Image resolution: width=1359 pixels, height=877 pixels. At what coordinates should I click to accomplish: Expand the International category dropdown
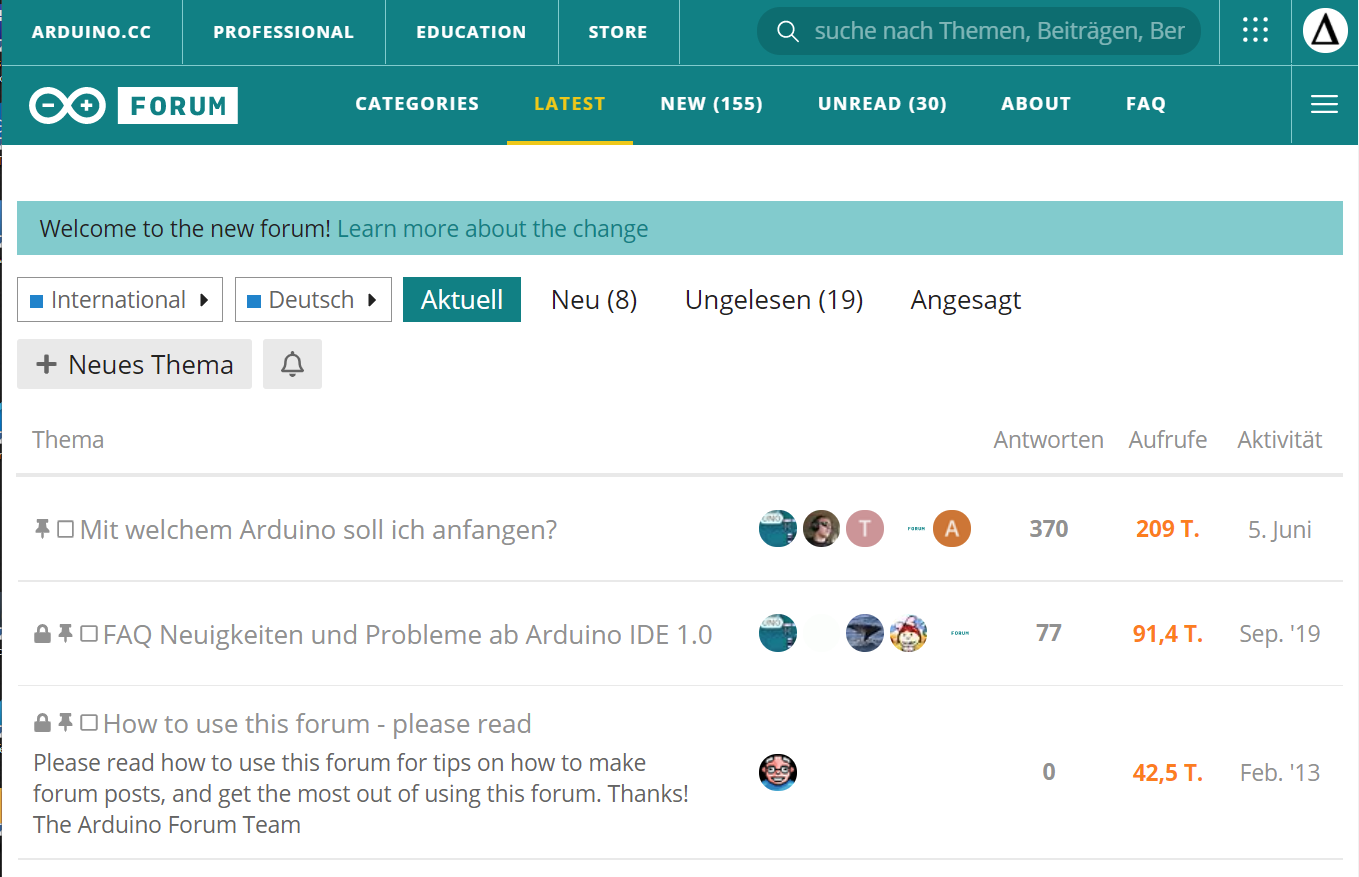click(119, 300)
